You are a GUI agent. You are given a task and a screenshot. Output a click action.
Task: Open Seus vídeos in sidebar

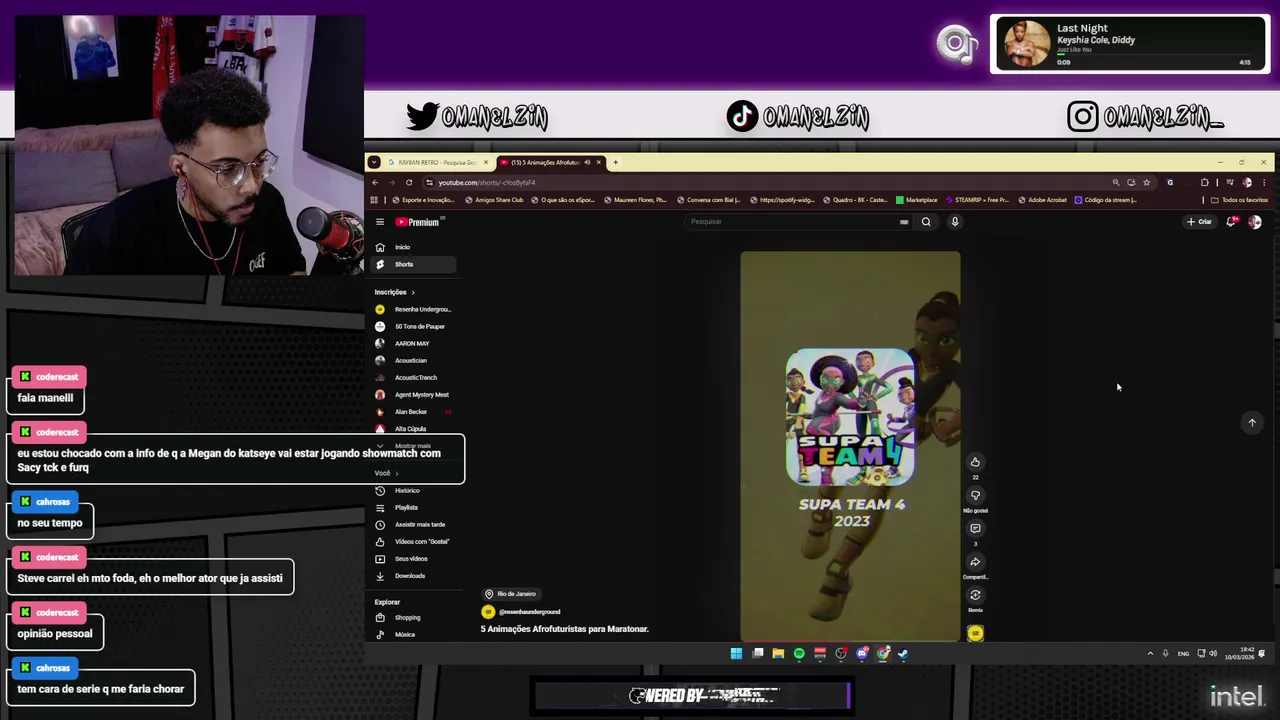pyautogui.click(x=415, y=558)
